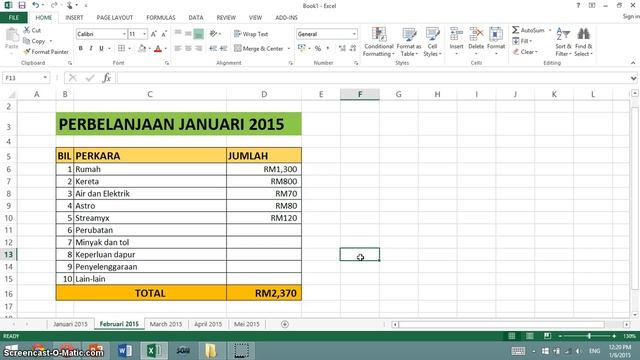Click the Insert Function fx icon

pos(107,78)
